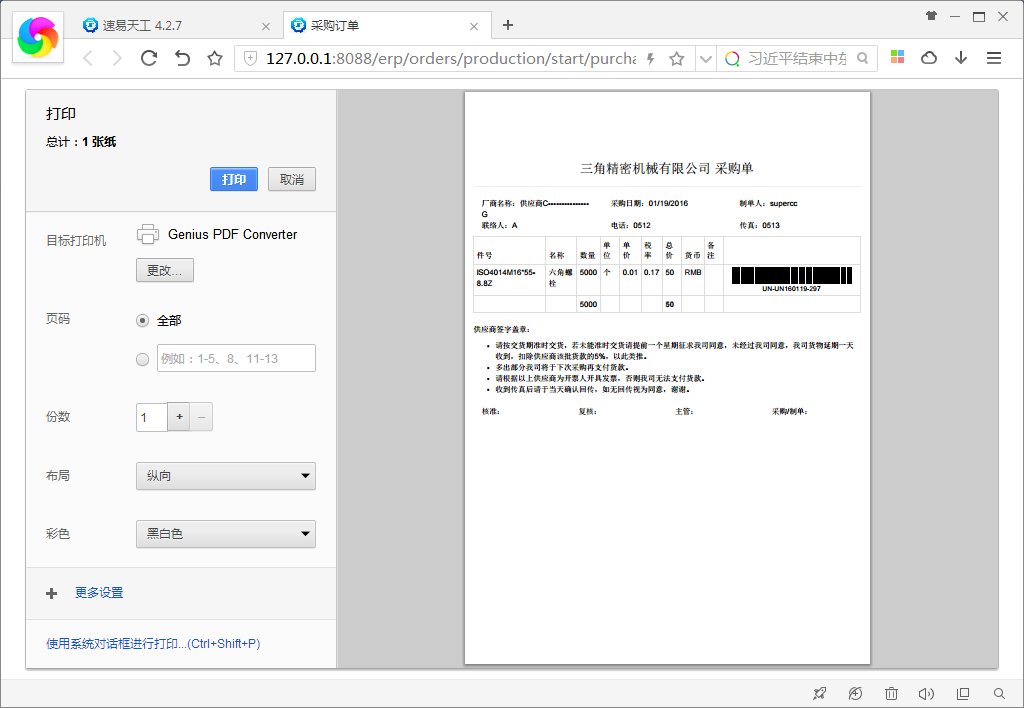Open the 布局 纵向 layout dropdown
The height and width of the screenshot is (708, 1024).
coord(225,476)
